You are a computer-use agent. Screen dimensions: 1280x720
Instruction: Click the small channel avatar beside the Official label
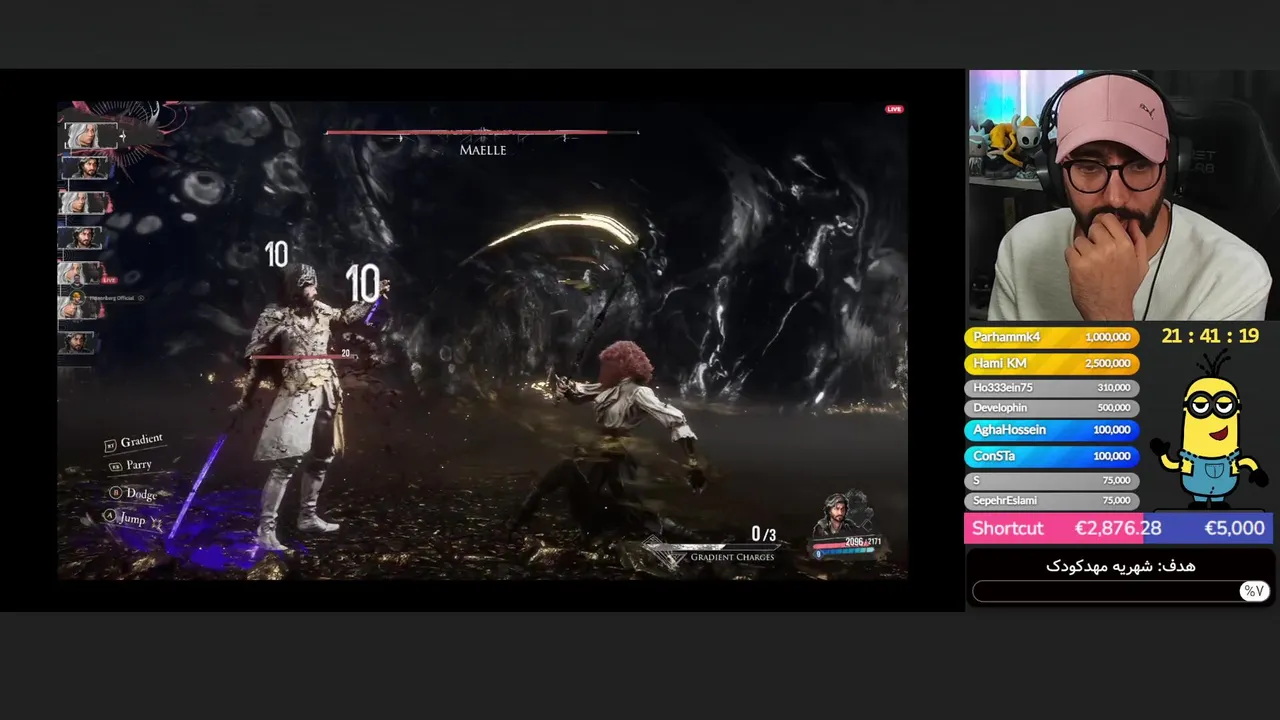pos(75,298)
